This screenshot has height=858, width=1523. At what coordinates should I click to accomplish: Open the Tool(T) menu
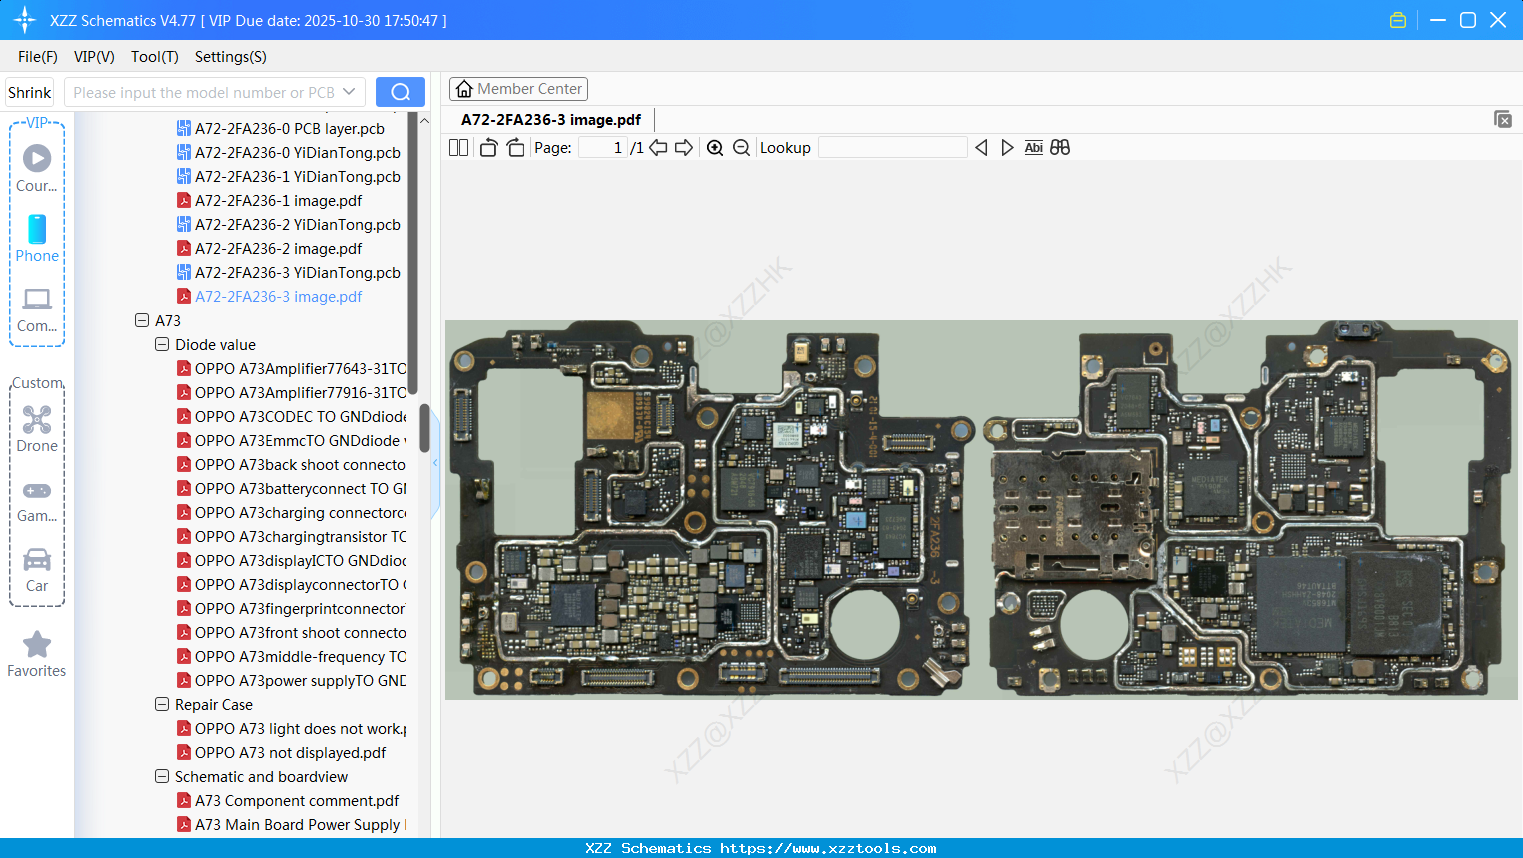point(154,57)
